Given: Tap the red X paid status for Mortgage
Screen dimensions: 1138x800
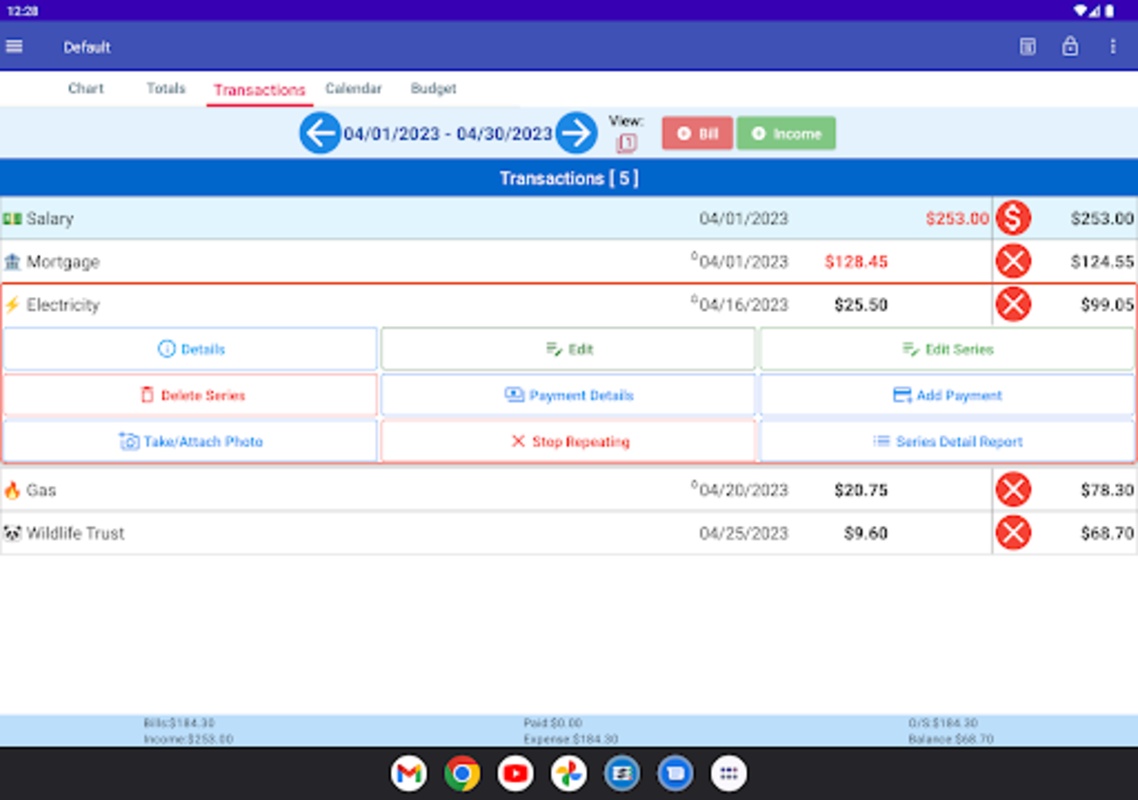Looking at the screenshot, I should 1013,261.
